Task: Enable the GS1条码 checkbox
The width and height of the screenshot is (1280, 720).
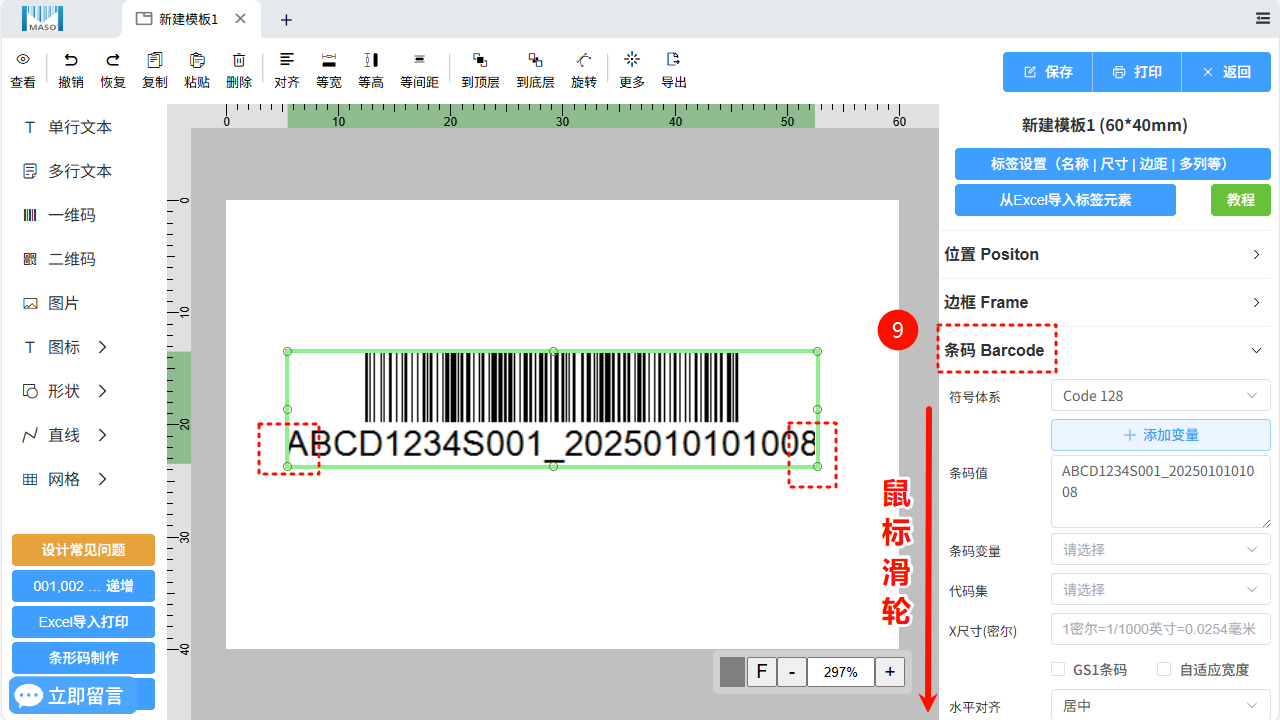Action: (1058, 669)
